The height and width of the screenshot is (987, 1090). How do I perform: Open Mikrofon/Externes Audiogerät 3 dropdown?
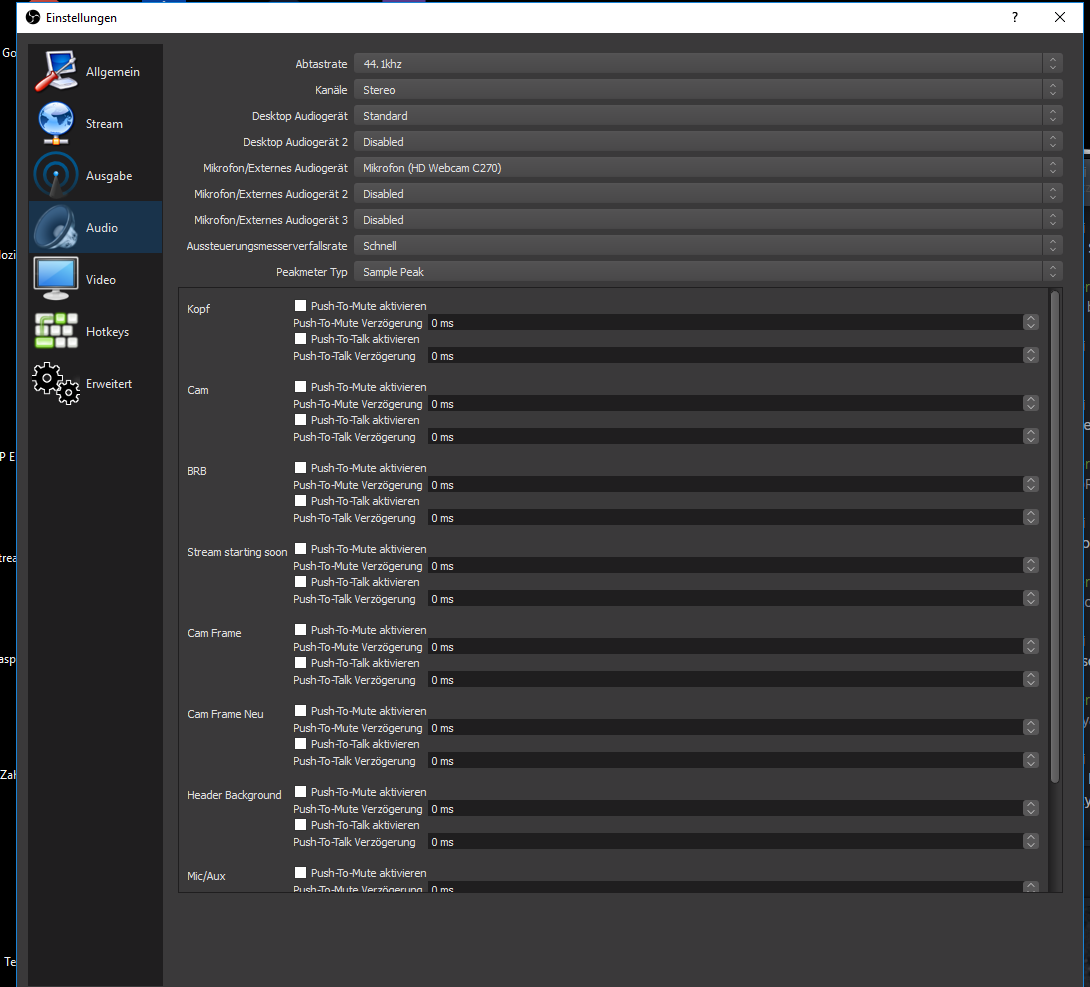coord(708,219)
